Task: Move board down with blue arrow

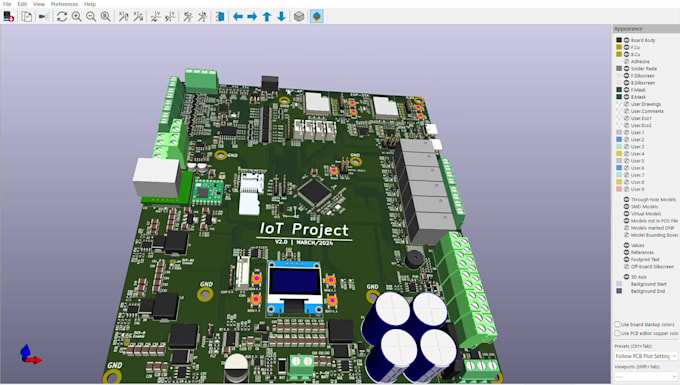Action: [x=281, y=16]
